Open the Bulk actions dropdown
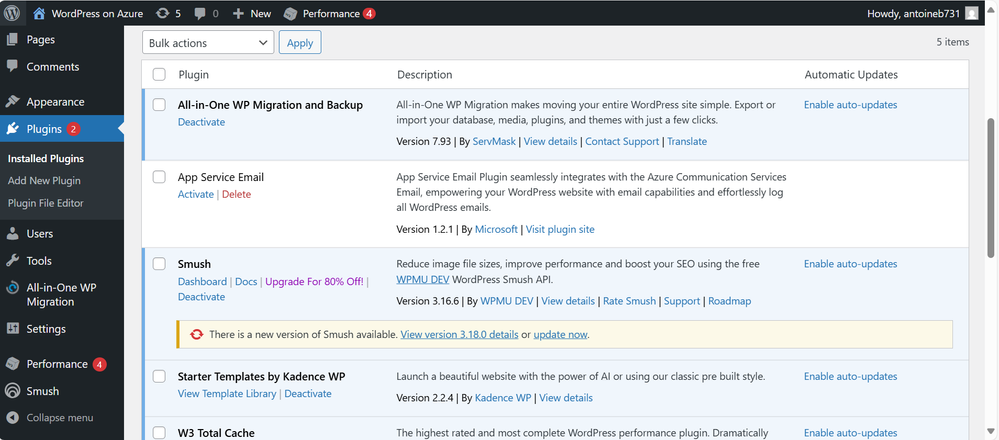The image size is (999, 440). coord(208,43)
